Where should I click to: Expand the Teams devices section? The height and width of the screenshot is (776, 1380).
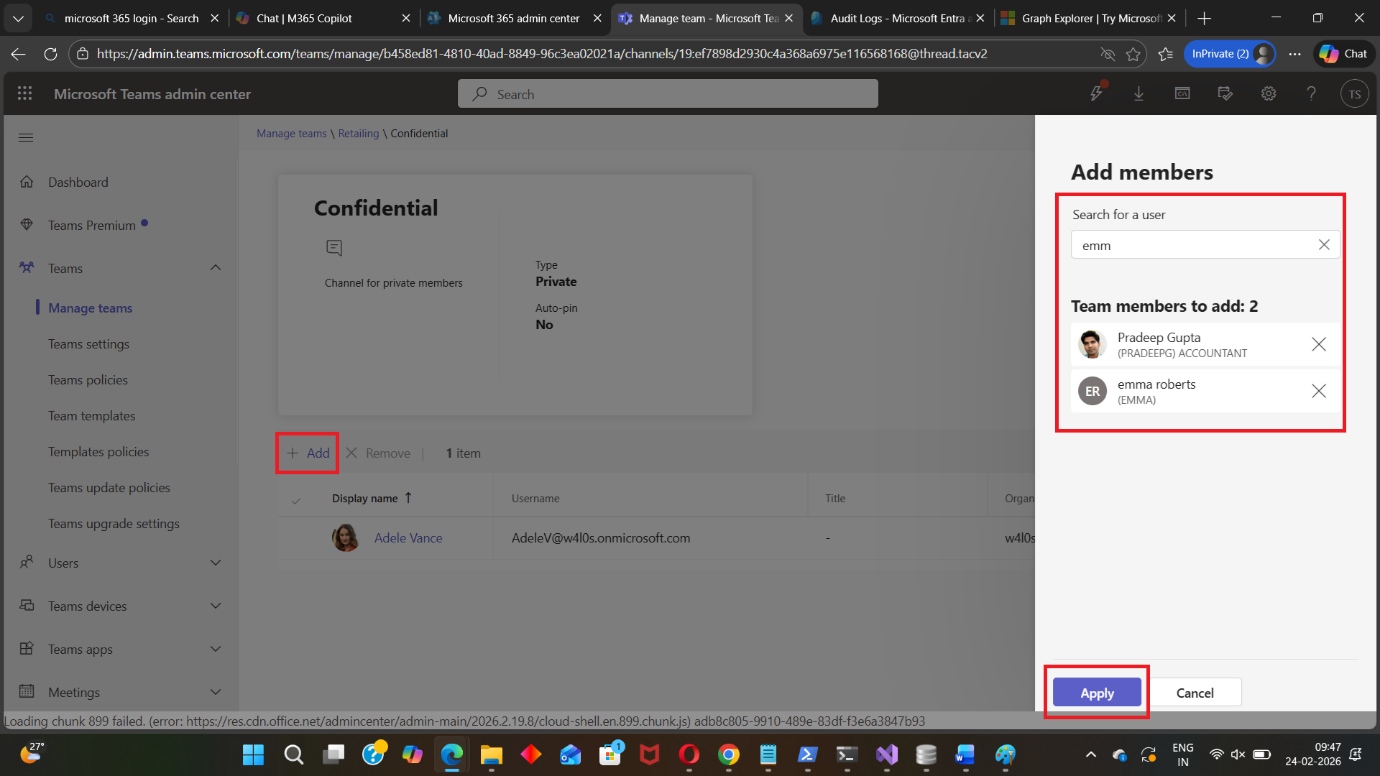tap(215, 606)
